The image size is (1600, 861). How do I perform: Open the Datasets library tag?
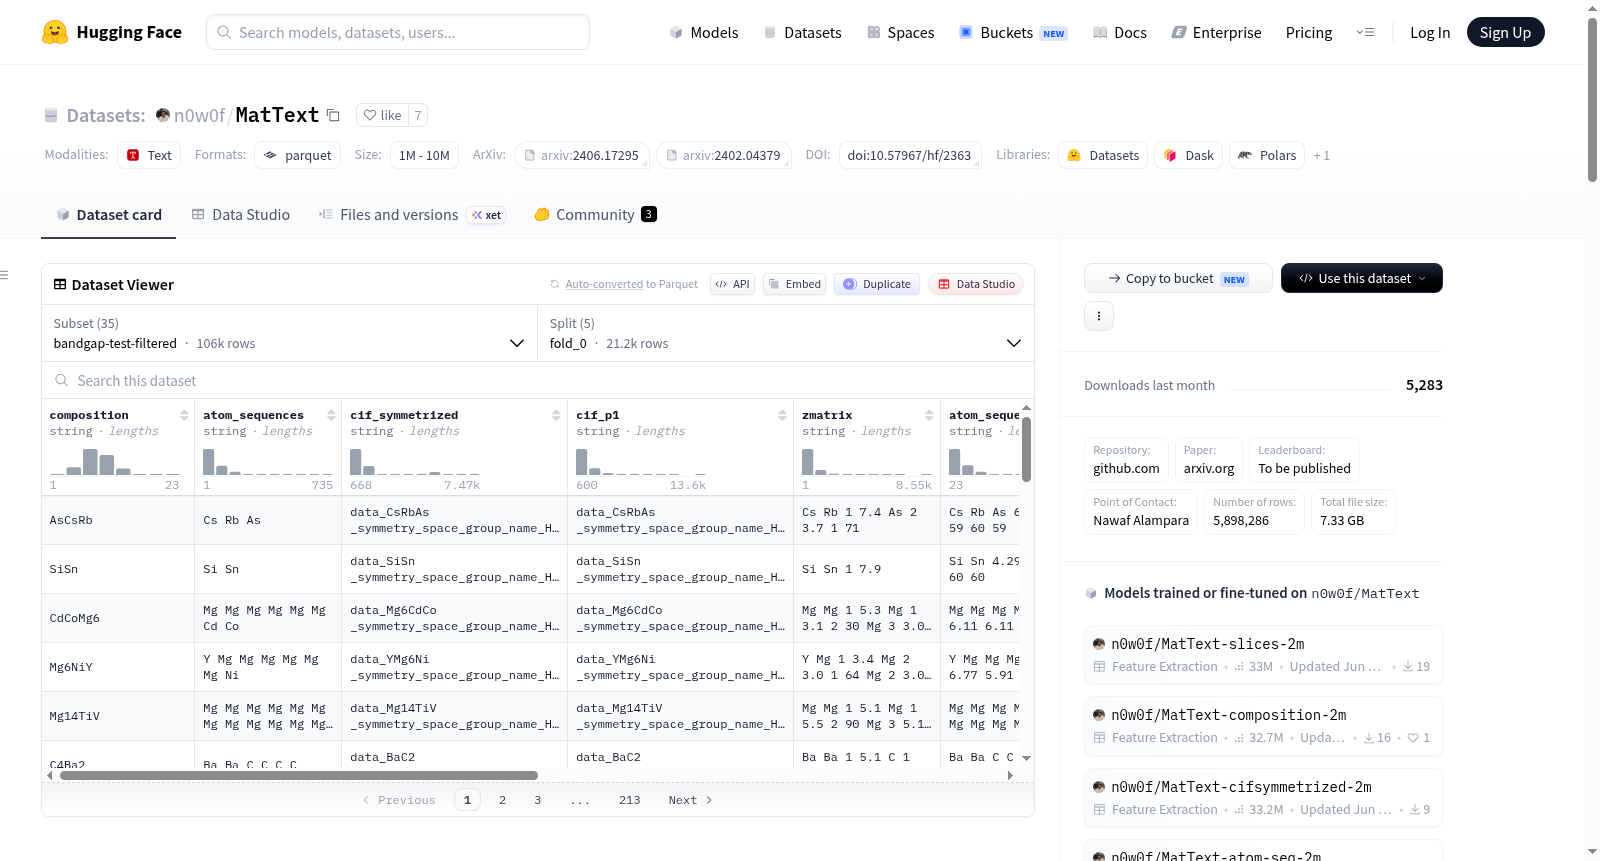pos(1103,155)
